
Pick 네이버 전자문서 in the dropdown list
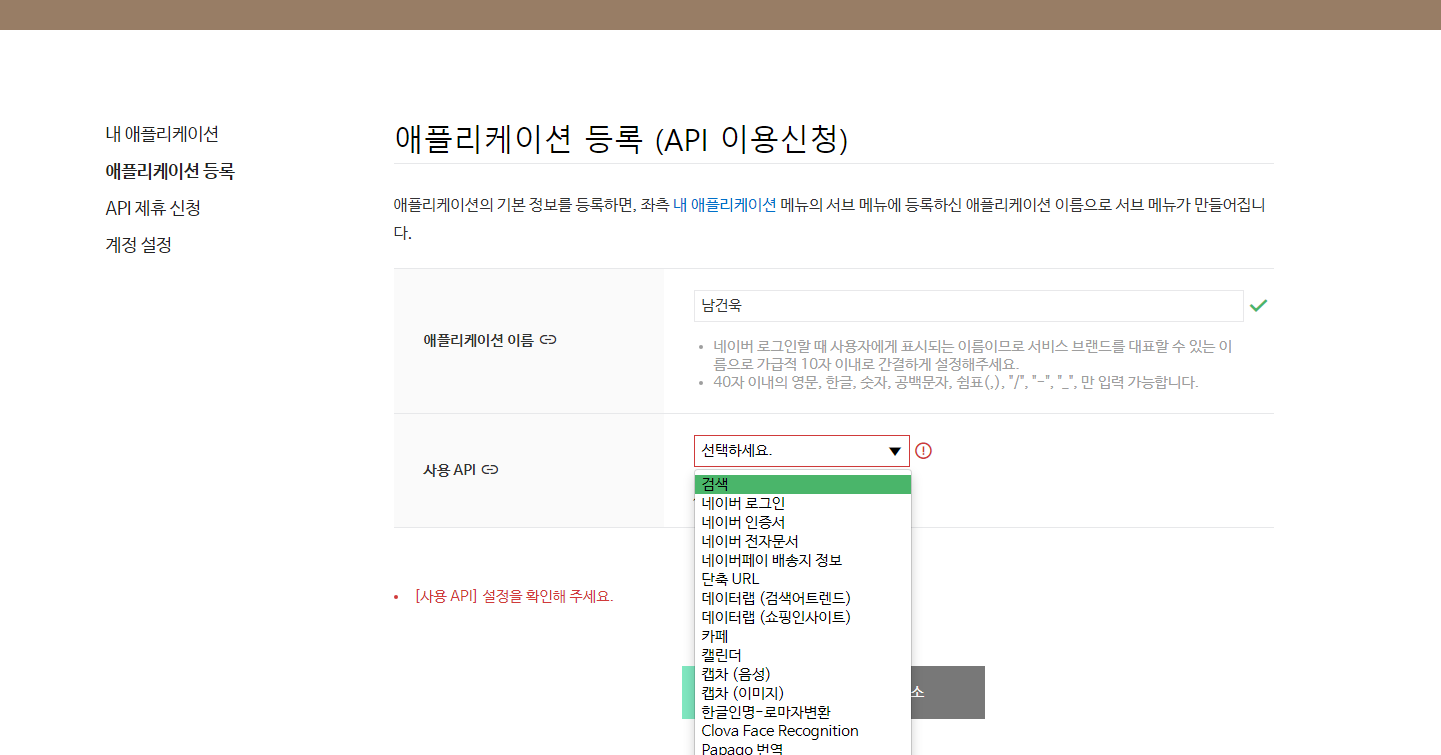tap(803, 541)
